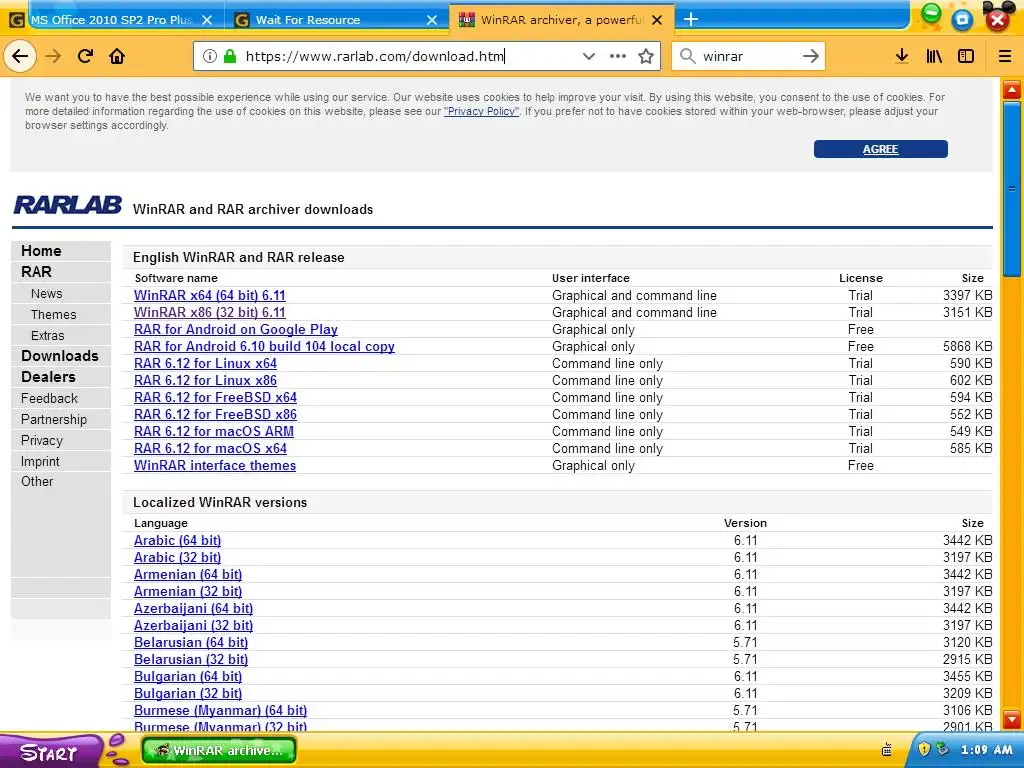This screenshot has height=768, width=1024.
Task: Download WinRAR x86 (32 bit) 6.11
Action: (x=210, y=312)
